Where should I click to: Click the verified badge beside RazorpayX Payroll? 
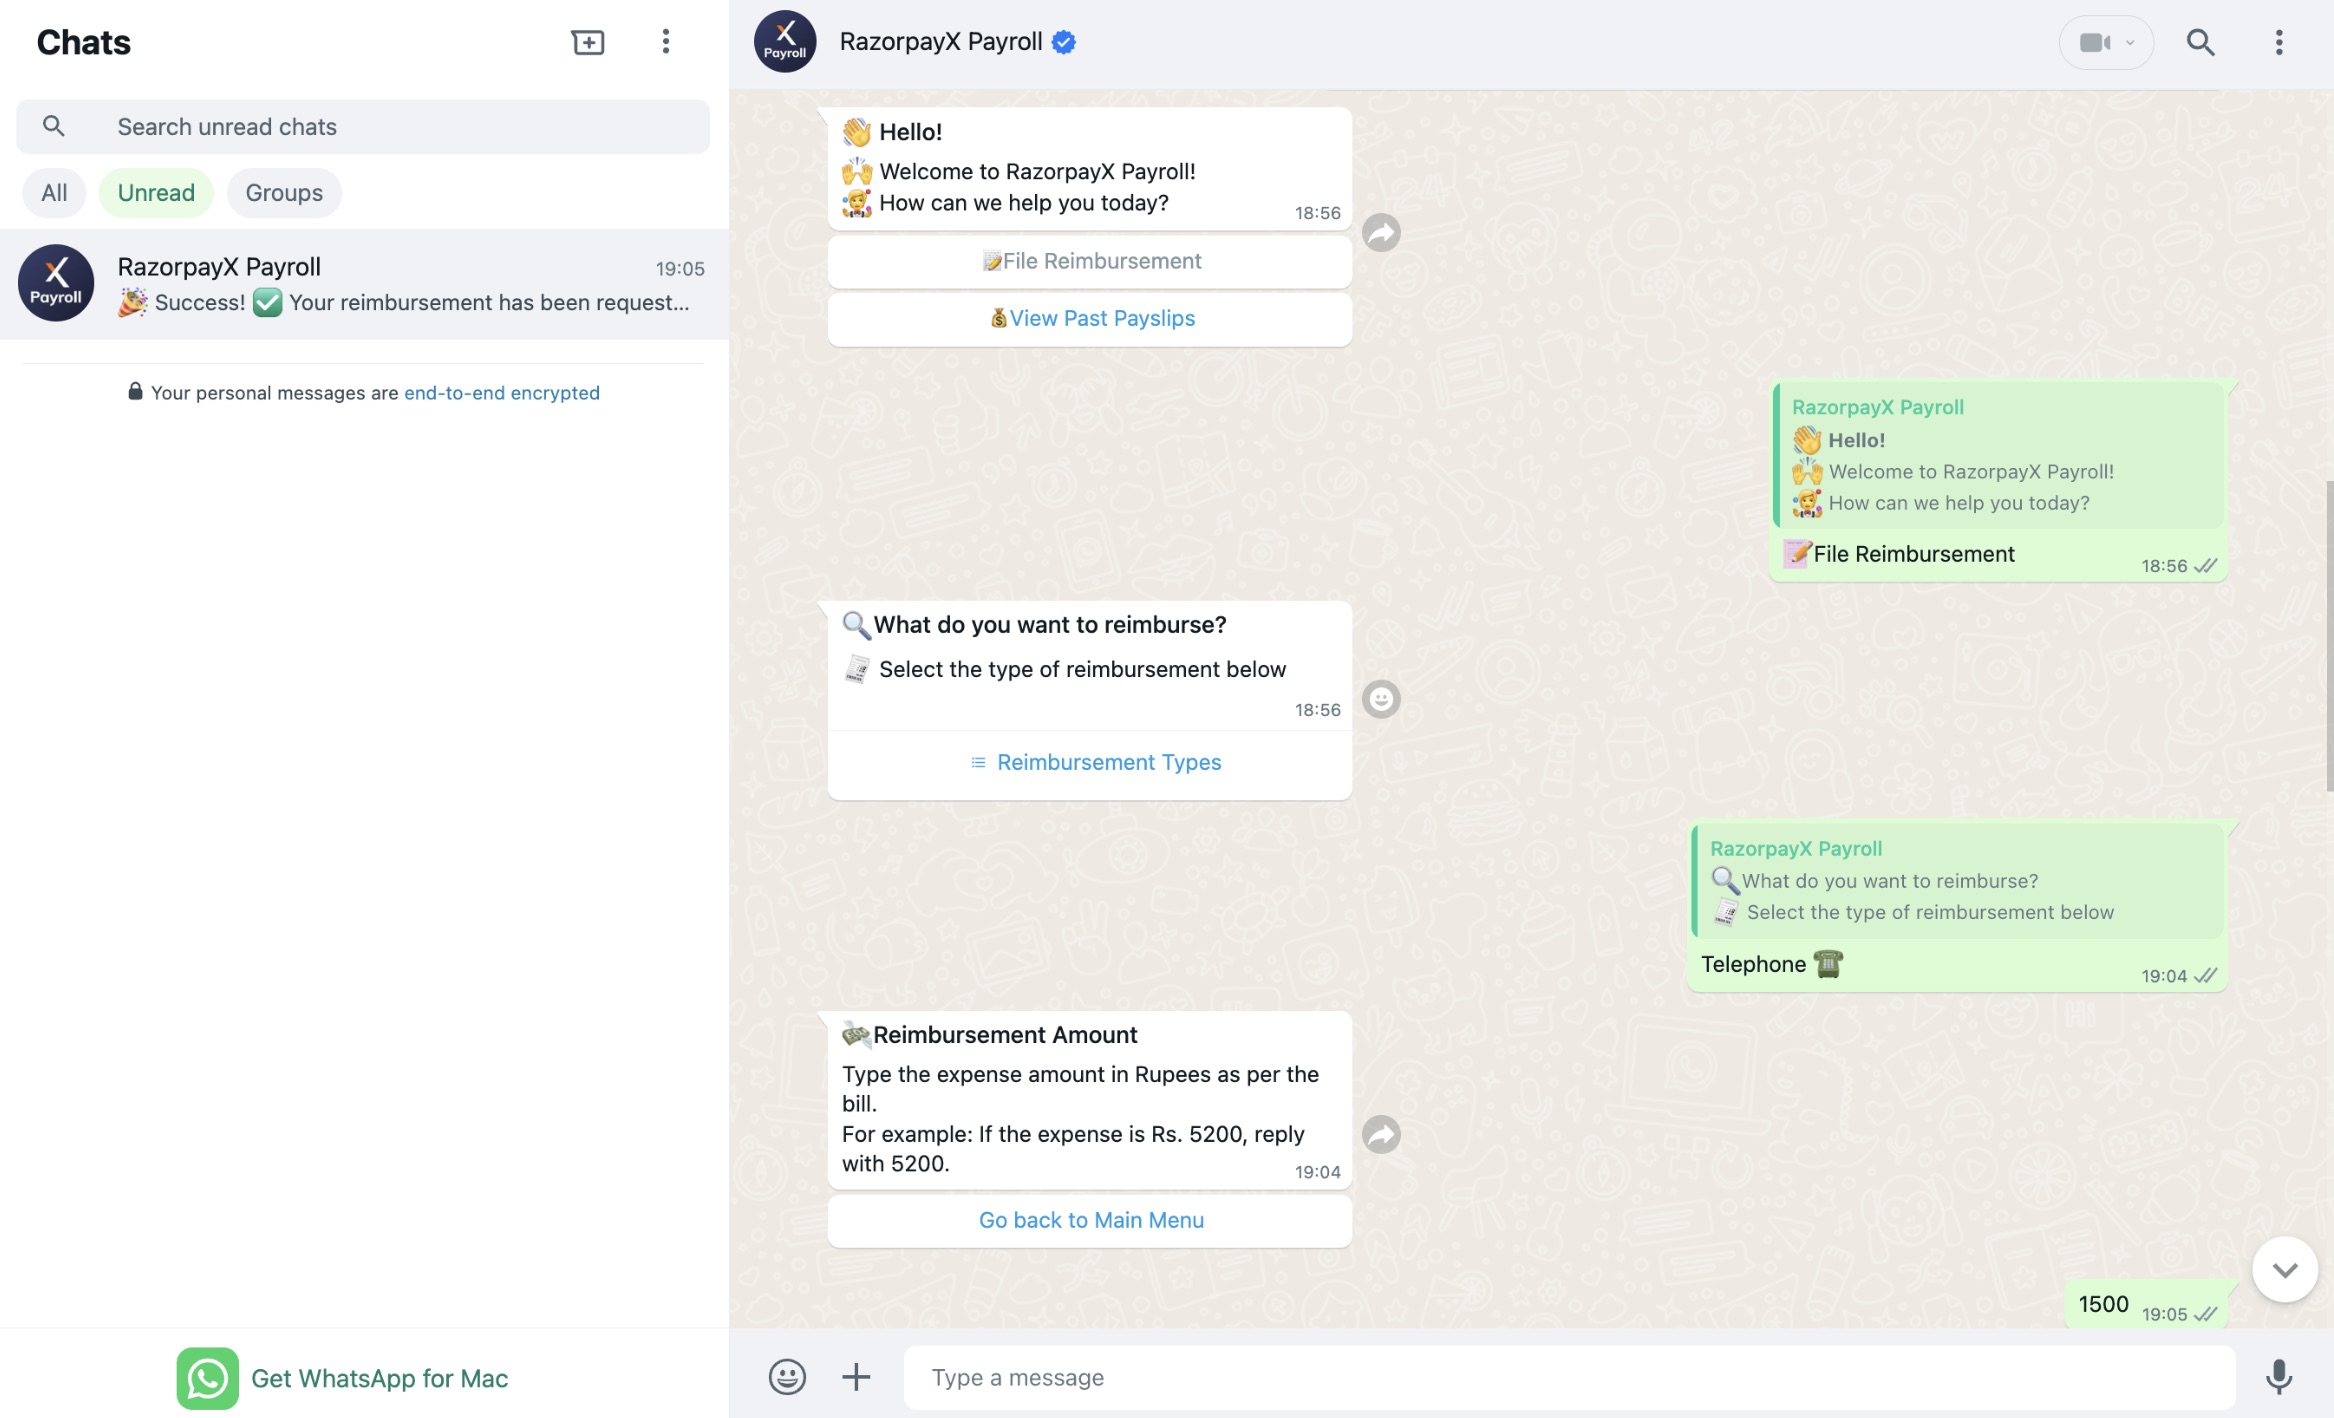coord(1064,42)
